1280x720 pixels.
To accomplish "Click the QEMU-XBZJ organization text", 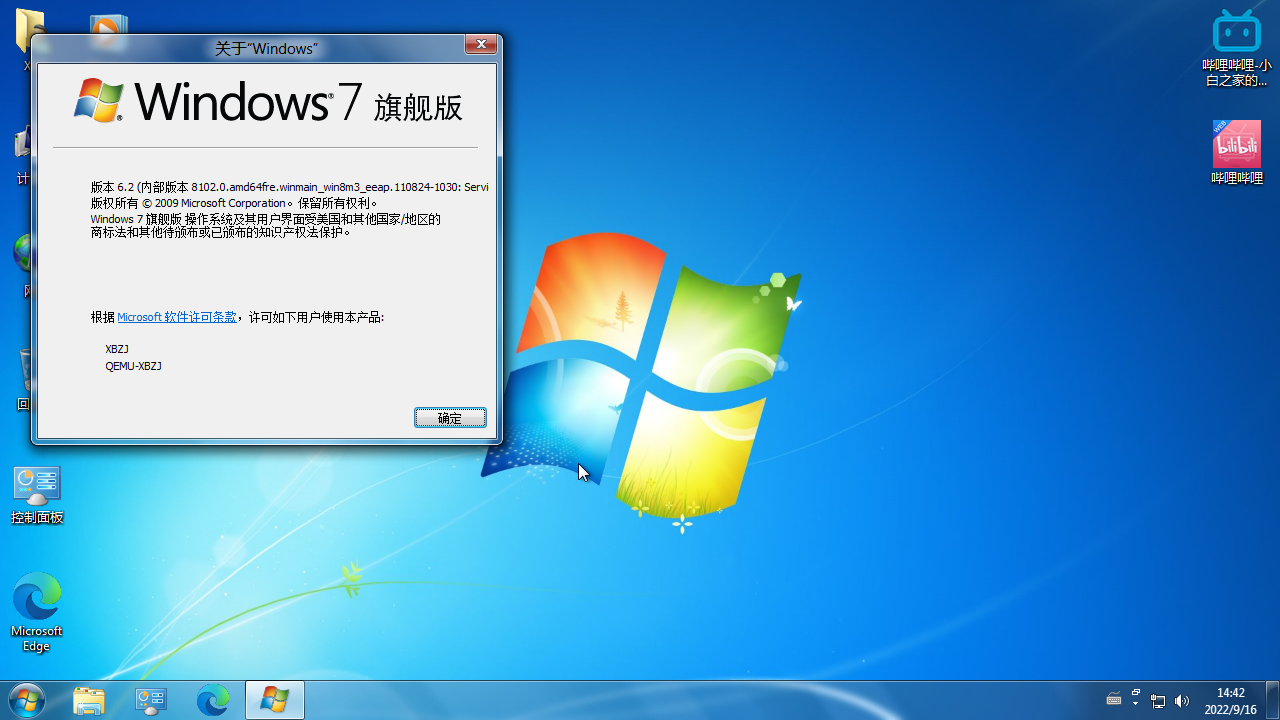I will click(x=133, y=366).
